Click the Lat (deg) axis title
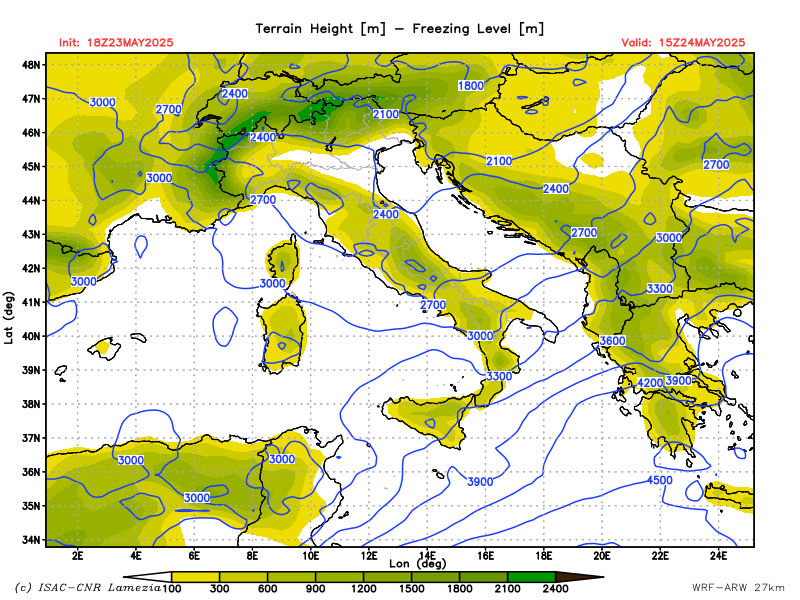Viewport: 800px width, 600px height. click(8, 318)
